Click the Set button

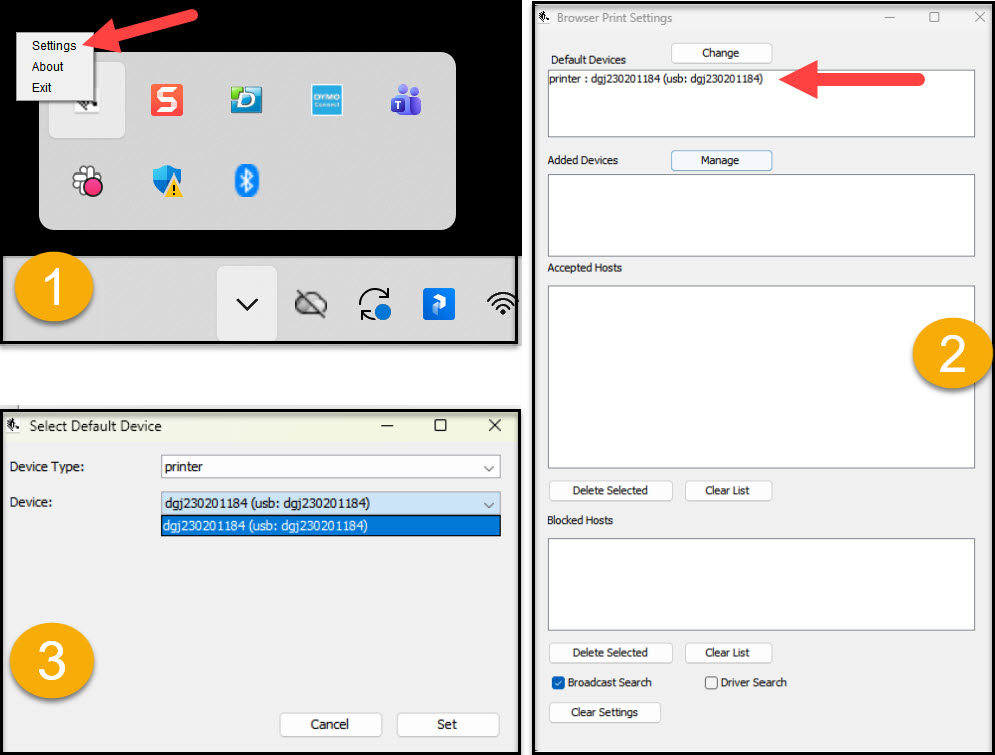[447, 724]
